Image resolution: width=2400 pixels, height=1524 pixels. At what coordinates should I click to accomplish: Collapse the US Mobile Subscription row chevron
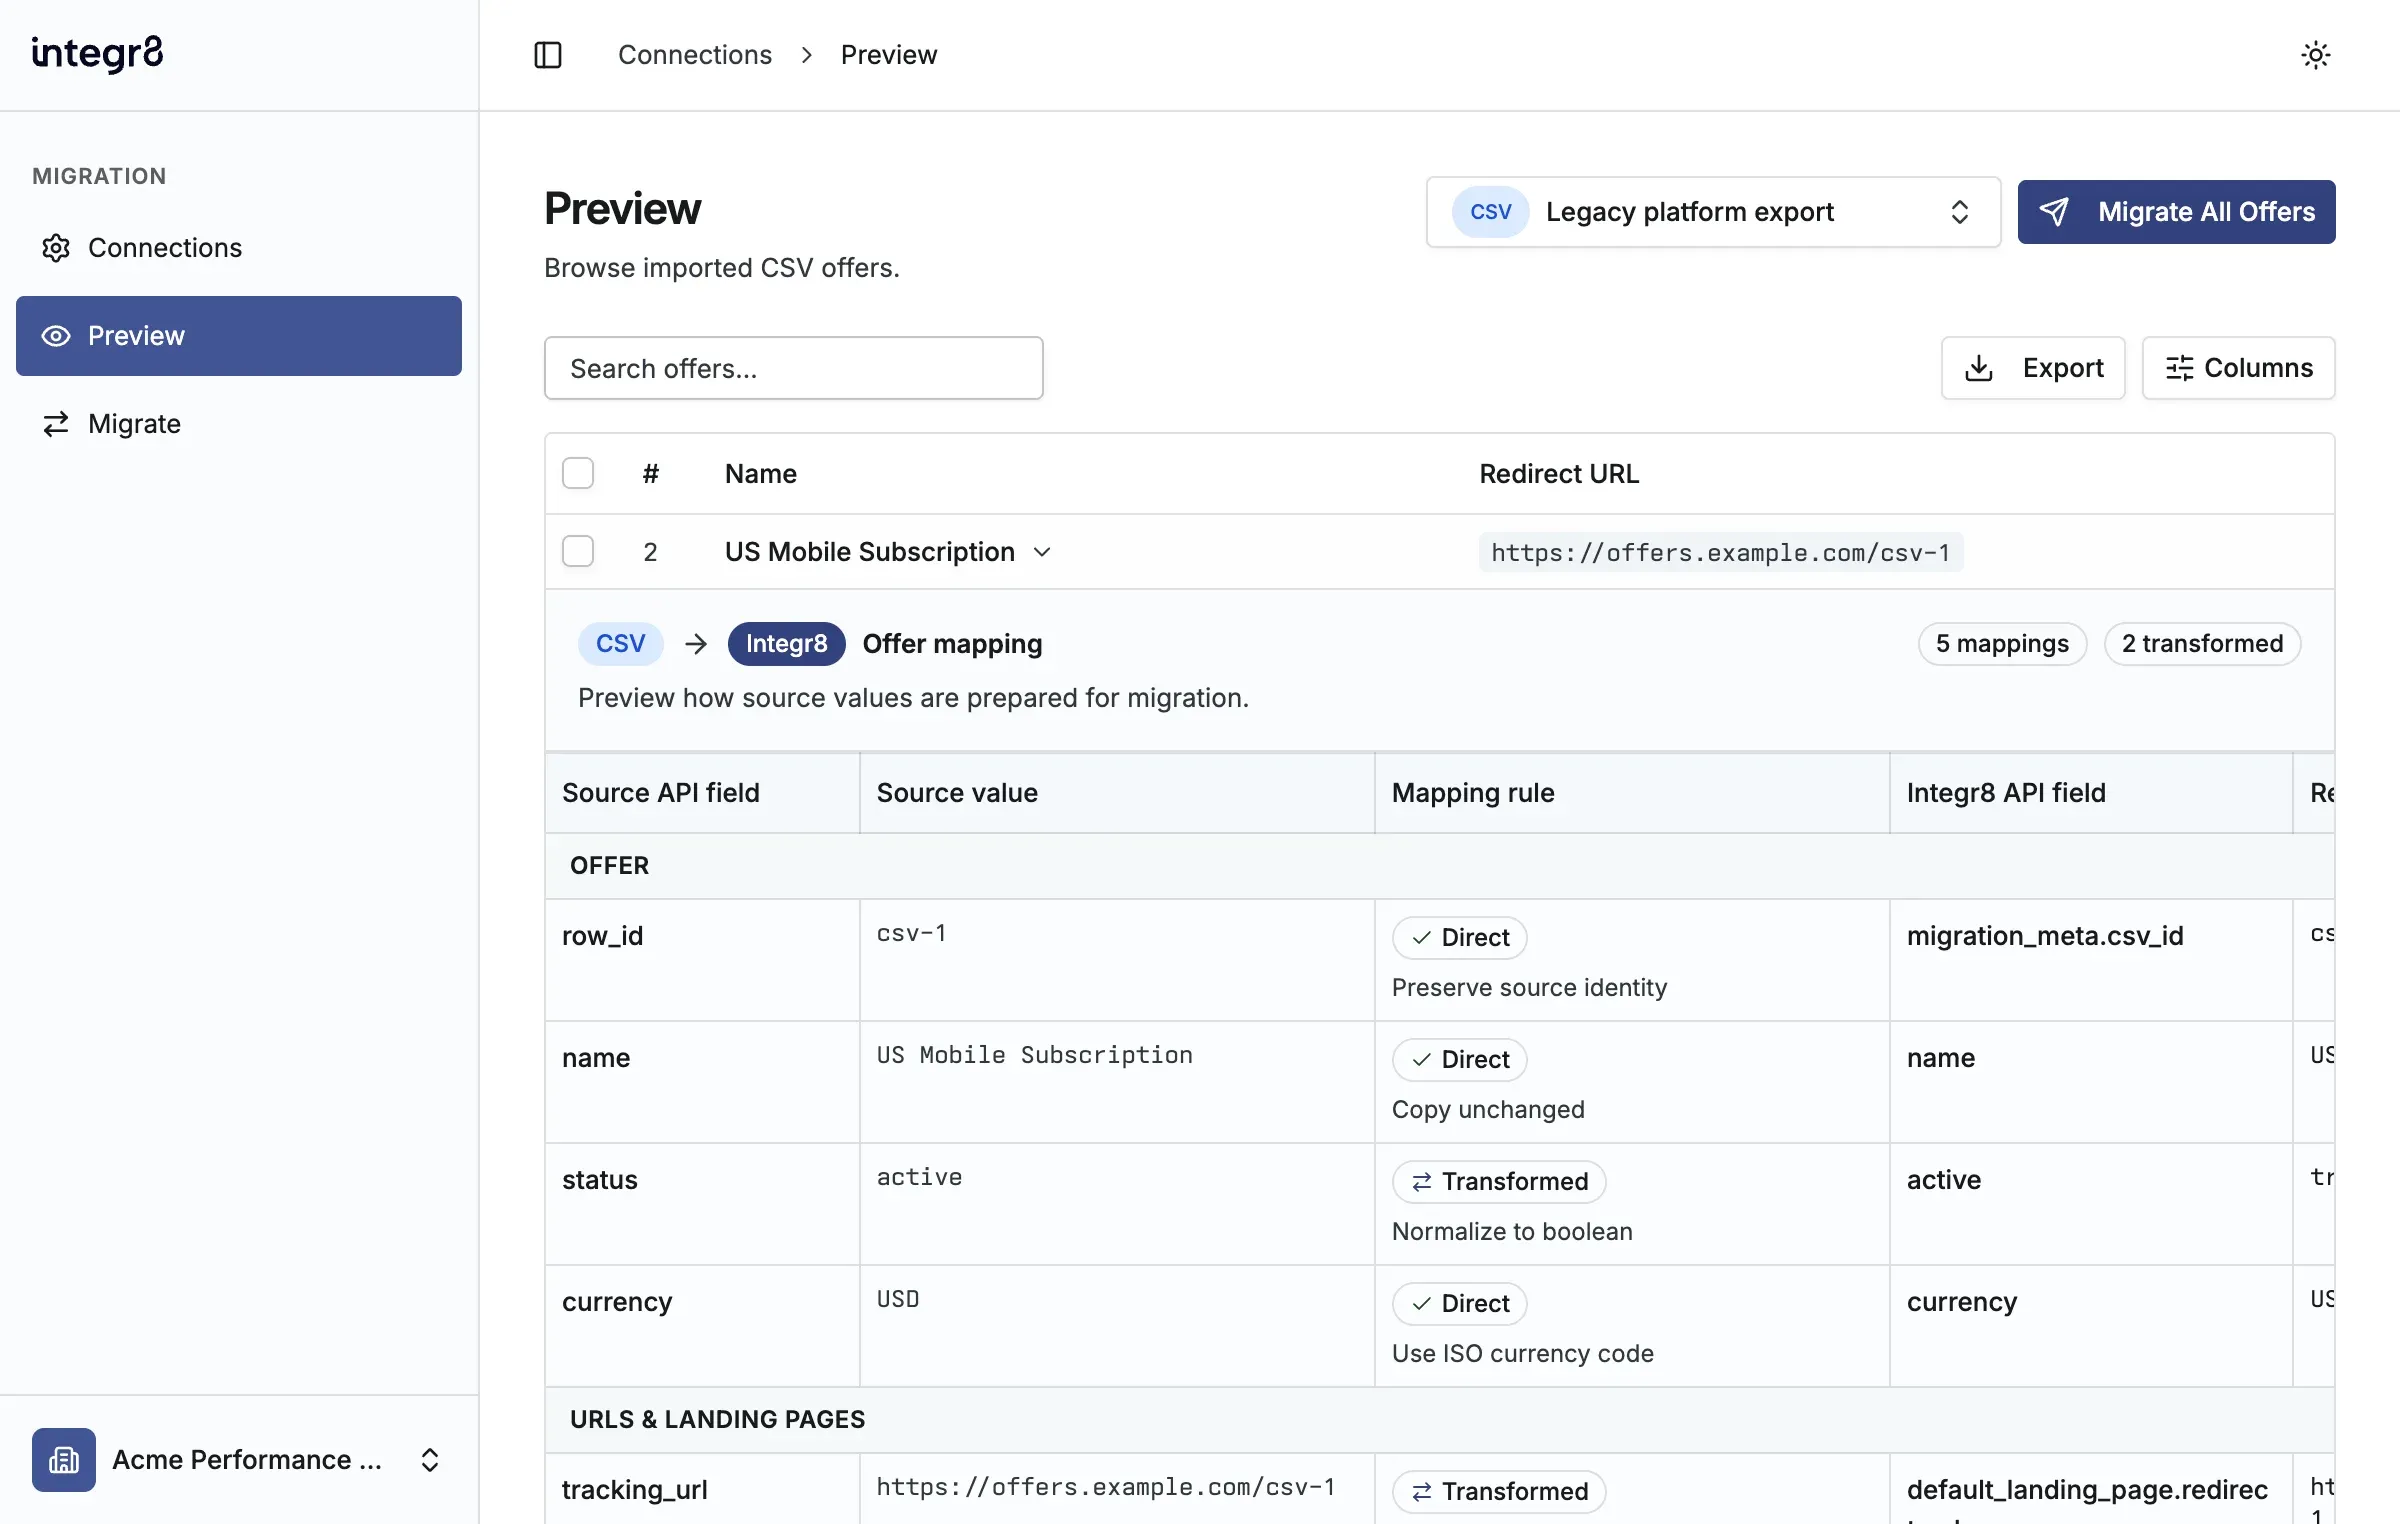[x=1042, y=552]
